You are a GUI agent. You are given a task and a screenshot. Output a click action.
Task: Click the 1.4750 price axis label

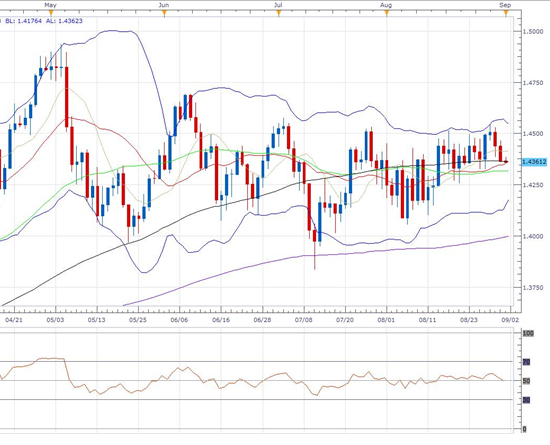coord(533,83)
